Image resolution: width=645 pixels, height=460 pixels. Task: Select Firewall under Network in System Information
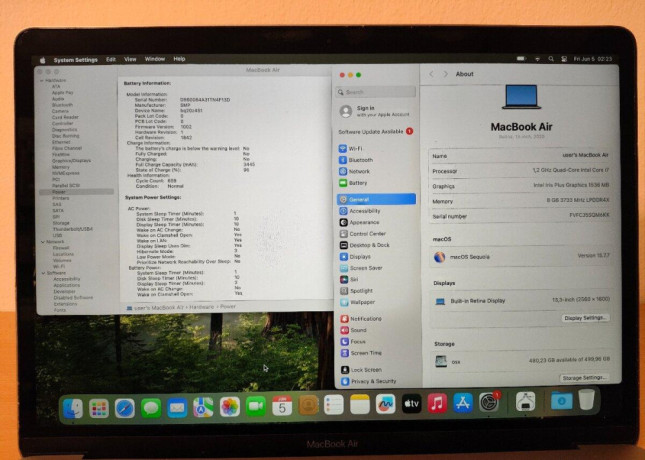point(61,248)
